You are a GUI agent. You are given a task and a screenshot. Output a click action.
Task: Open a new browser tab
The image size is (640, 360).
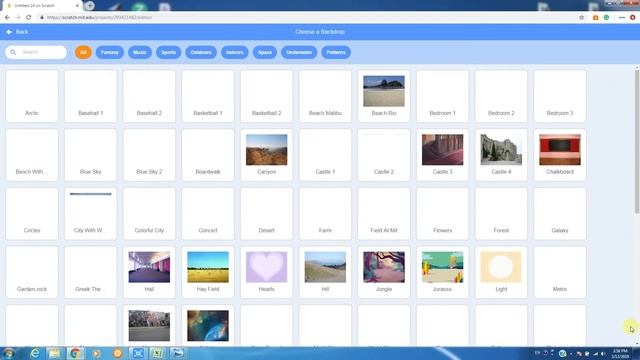coord(90,6)
